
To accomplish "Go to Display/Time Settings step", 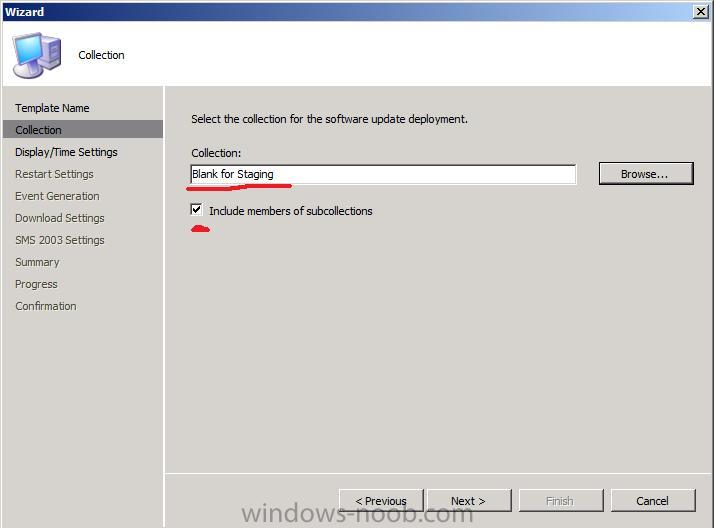I will pos(66,152).
